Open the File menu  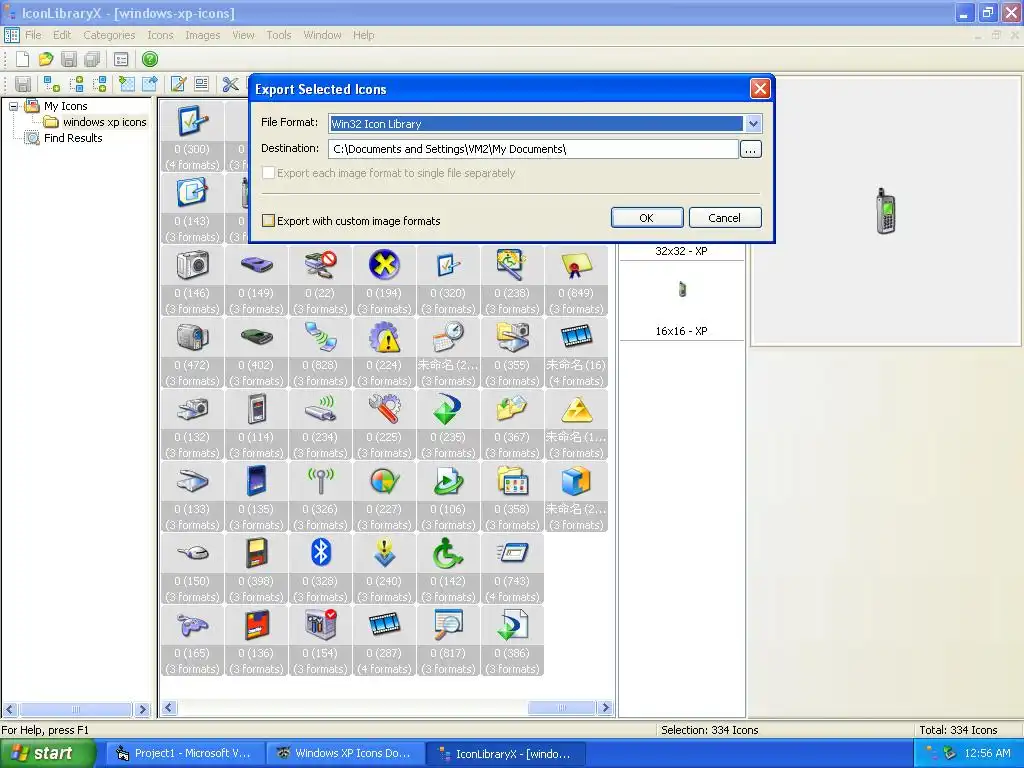[x=33, y=35]
